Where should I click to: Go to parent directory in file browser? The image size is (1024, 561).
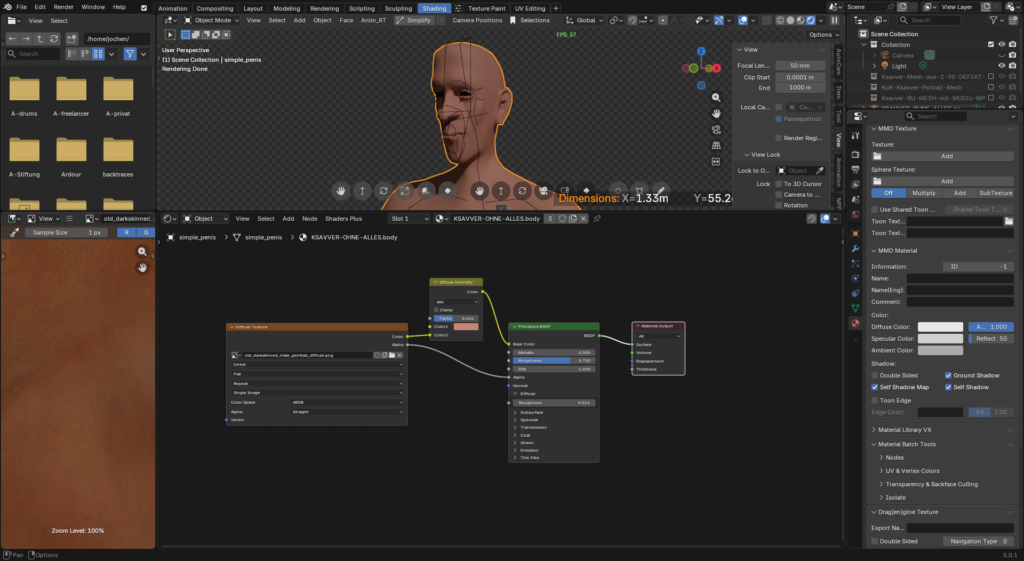[40, 39]
